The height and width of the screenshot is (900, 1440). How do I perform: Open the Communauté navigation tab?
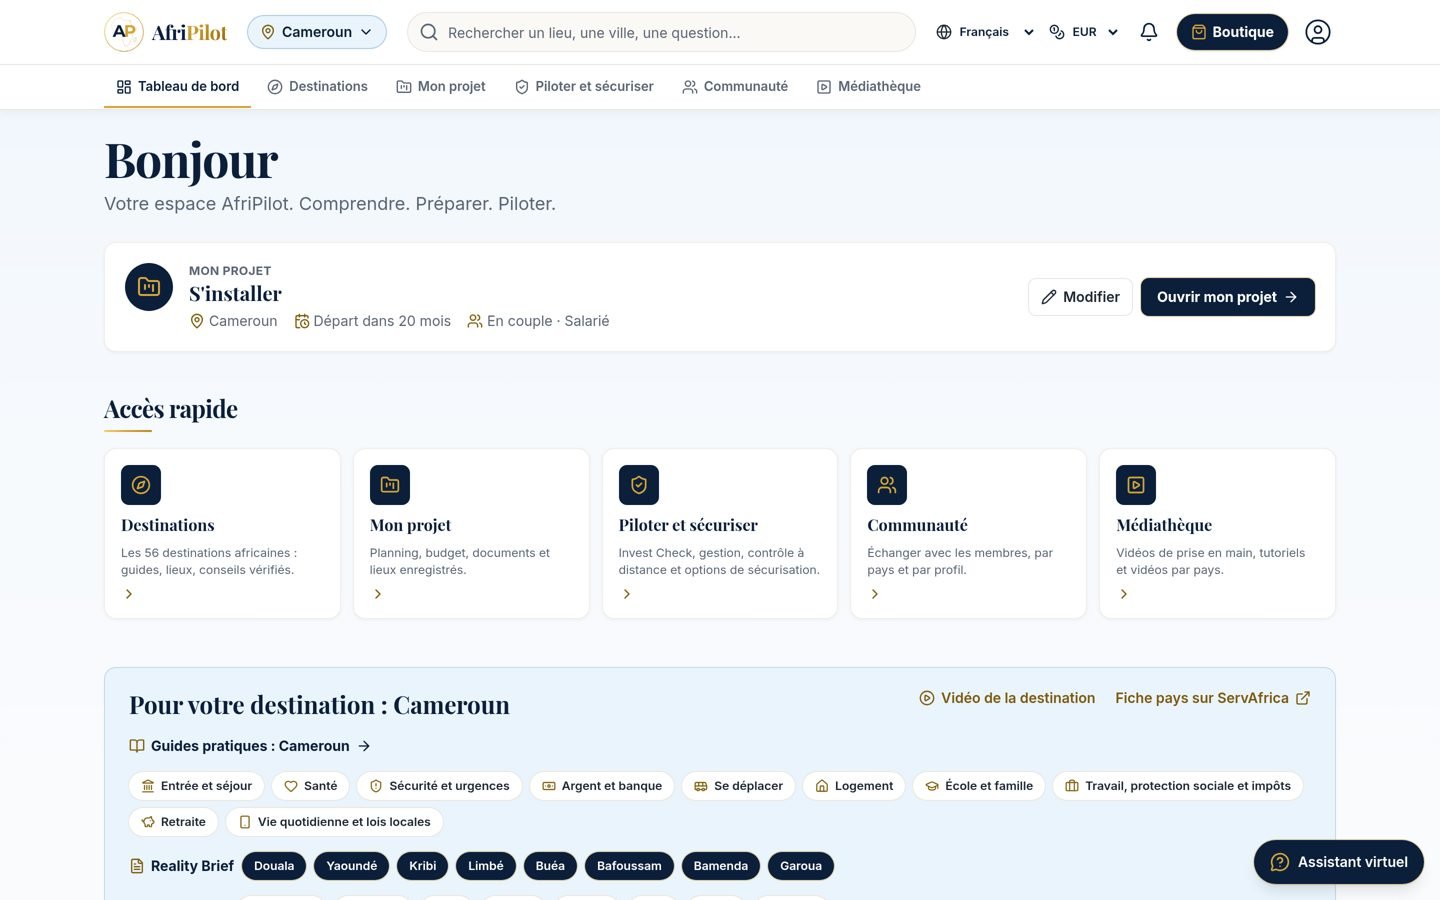[735, 87]
